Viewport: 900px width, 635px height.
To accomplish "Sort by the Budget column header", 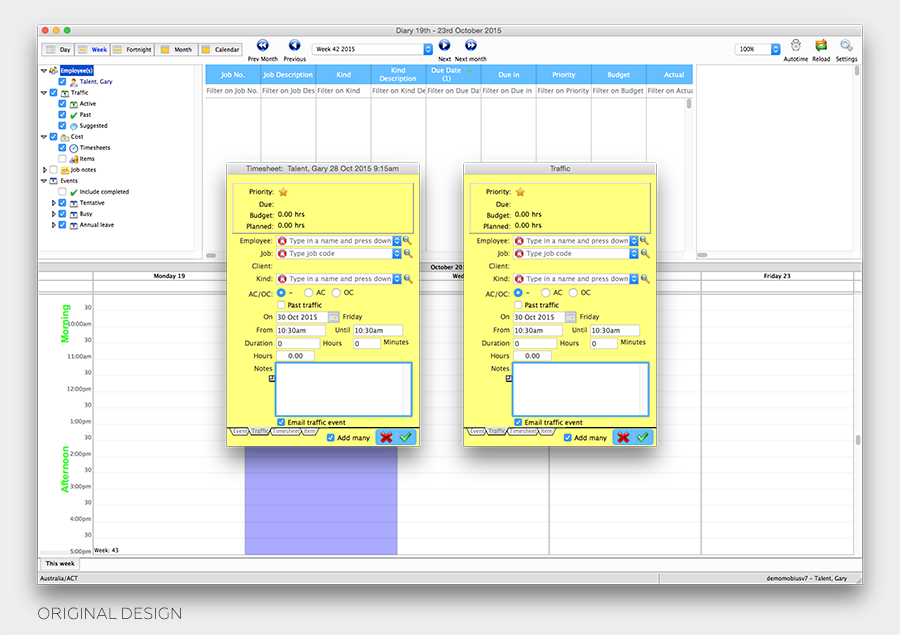I will [618, 75].
